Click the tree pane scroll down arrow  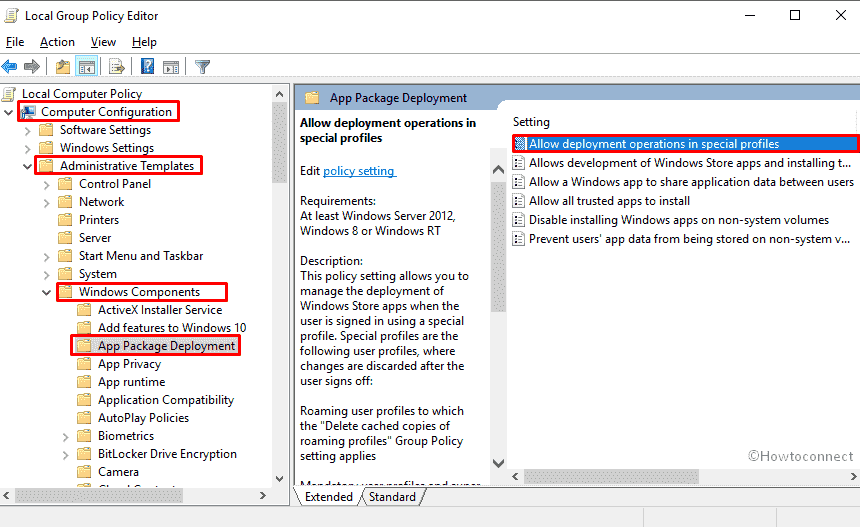[x=279, y=479]
